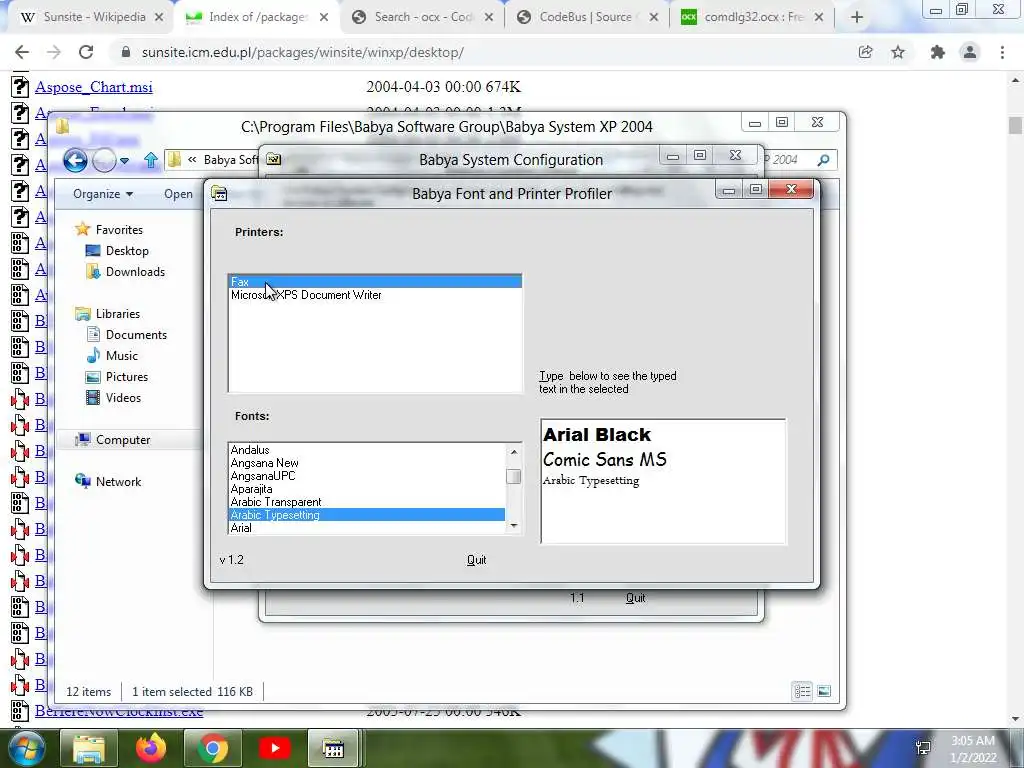Viewport: 1024px width, 768px height.
Task: Click browser forward arrow
Action: (54, 52)
